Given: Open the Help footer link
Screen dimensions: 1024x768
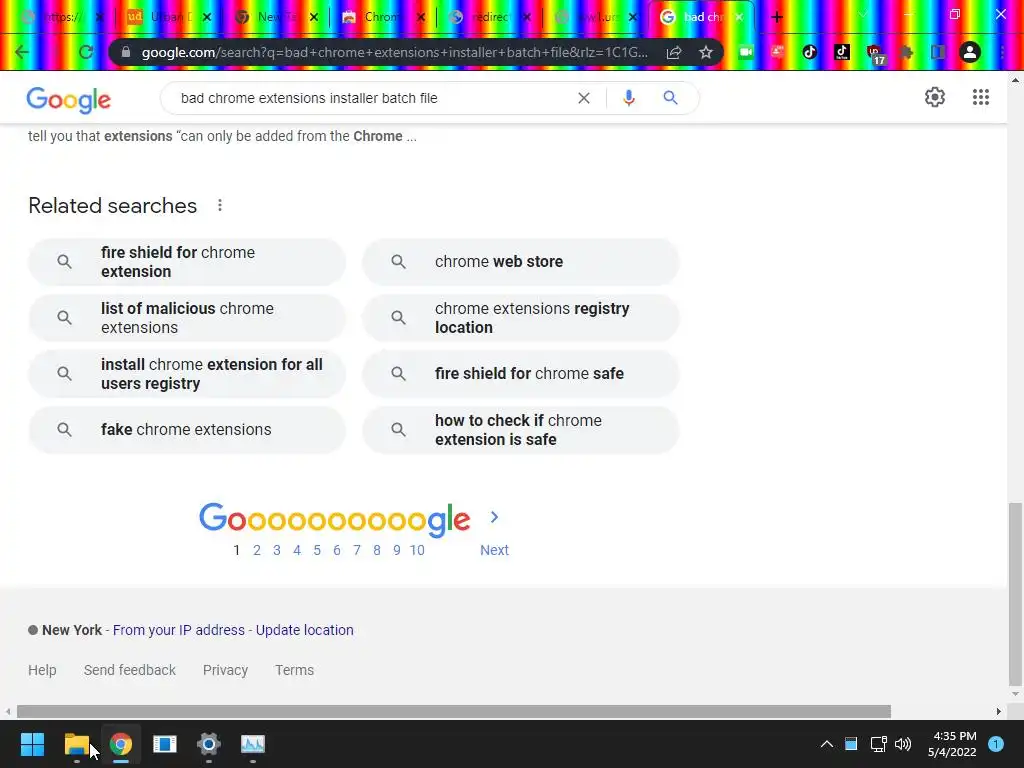Looking at the screenshot, I should pos(42,670).
